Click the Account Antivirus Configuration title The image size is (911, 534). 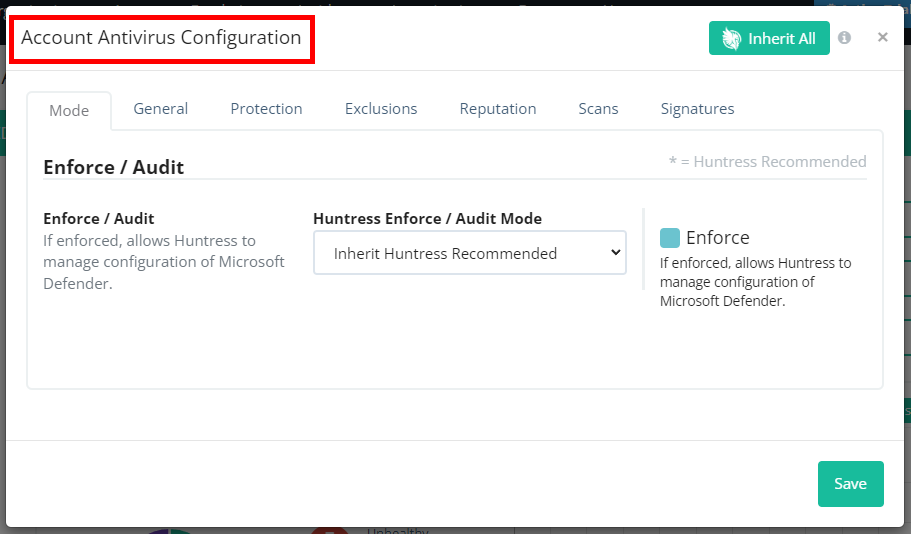pos(161,37)
